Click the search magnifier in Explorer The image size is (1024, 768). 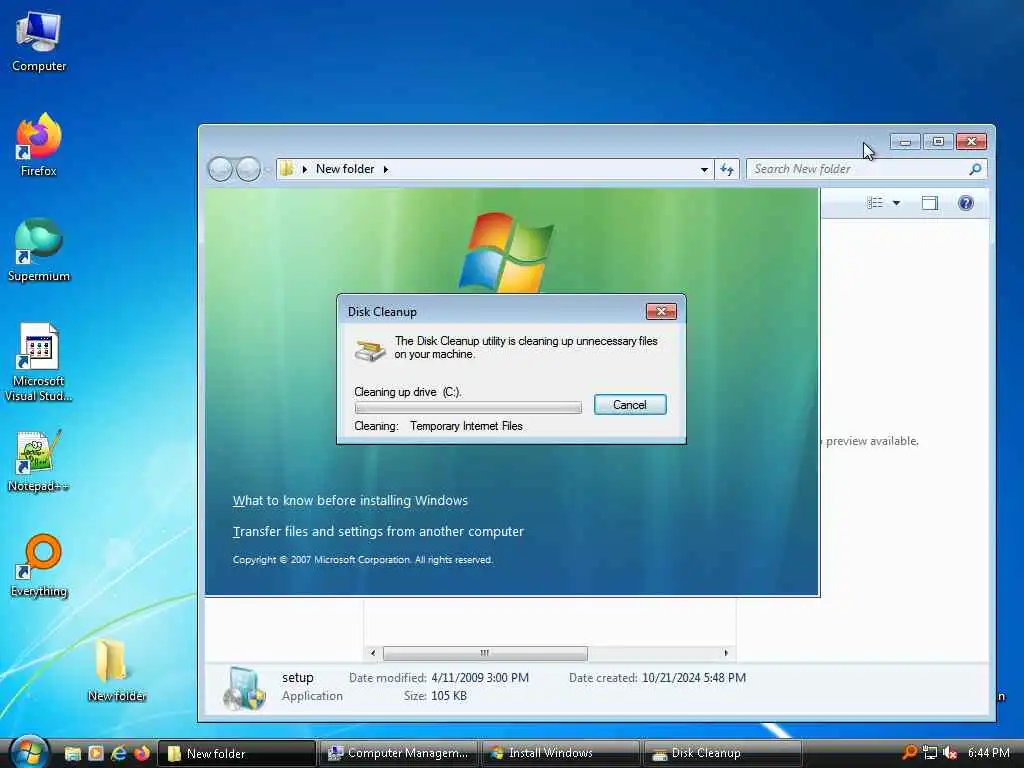(975, 169)
